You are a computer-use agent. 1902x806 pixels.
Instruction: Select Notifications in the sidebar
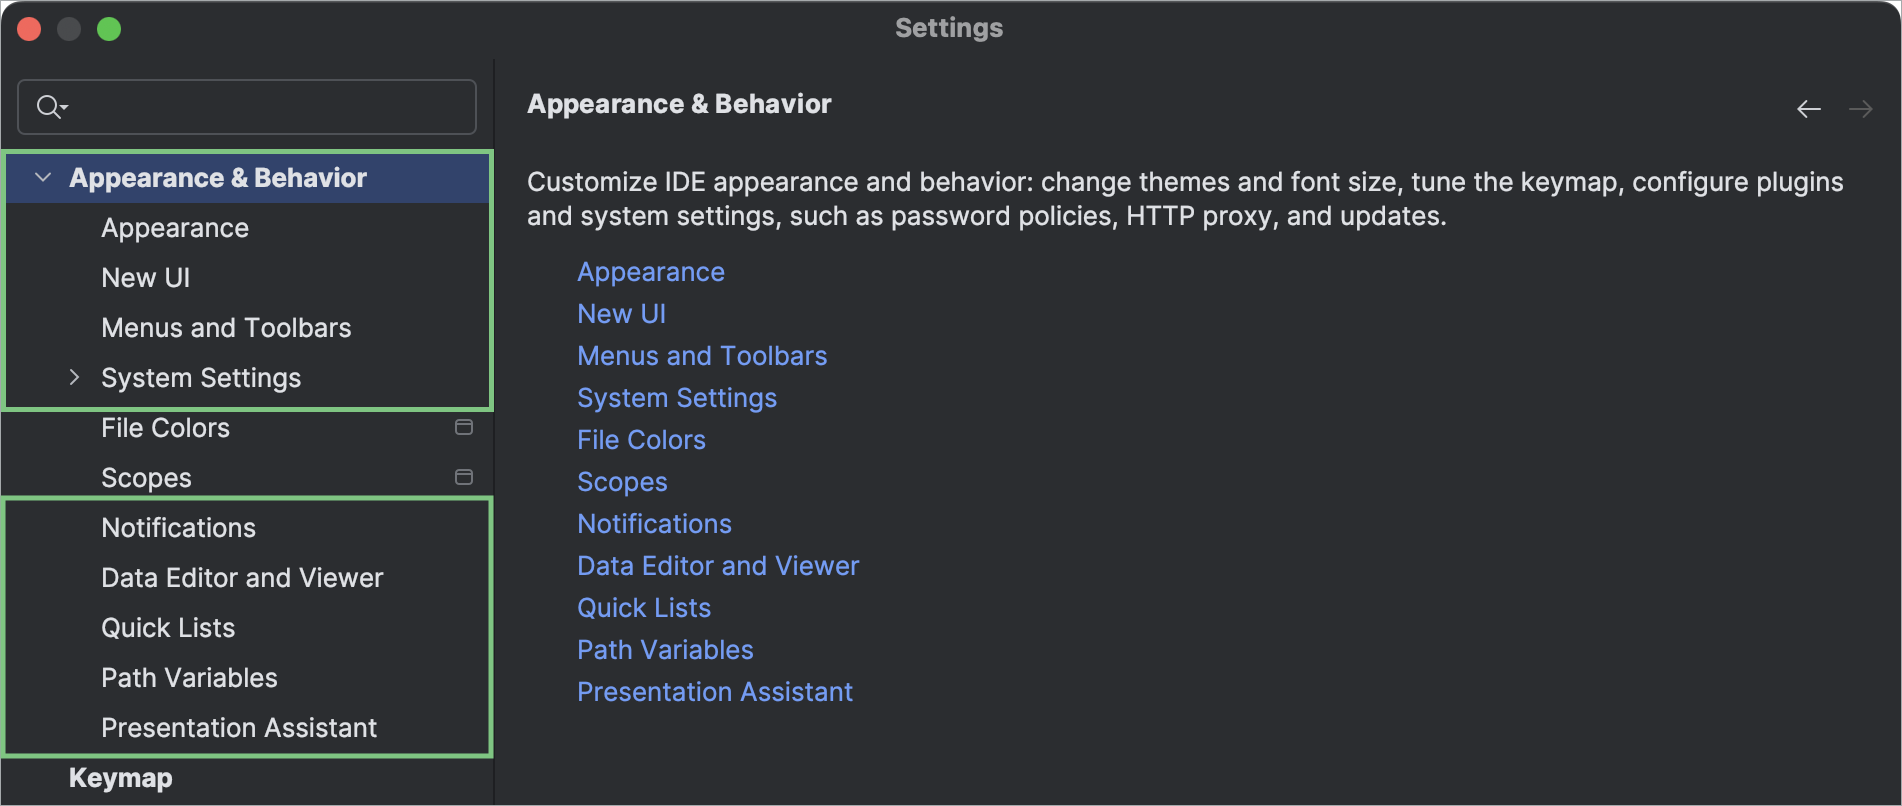click(178, 527)
